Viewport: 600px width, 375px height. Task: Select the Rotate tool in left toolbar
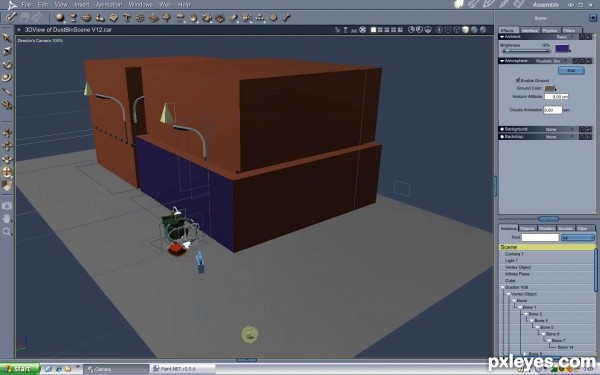coord(7,64)
